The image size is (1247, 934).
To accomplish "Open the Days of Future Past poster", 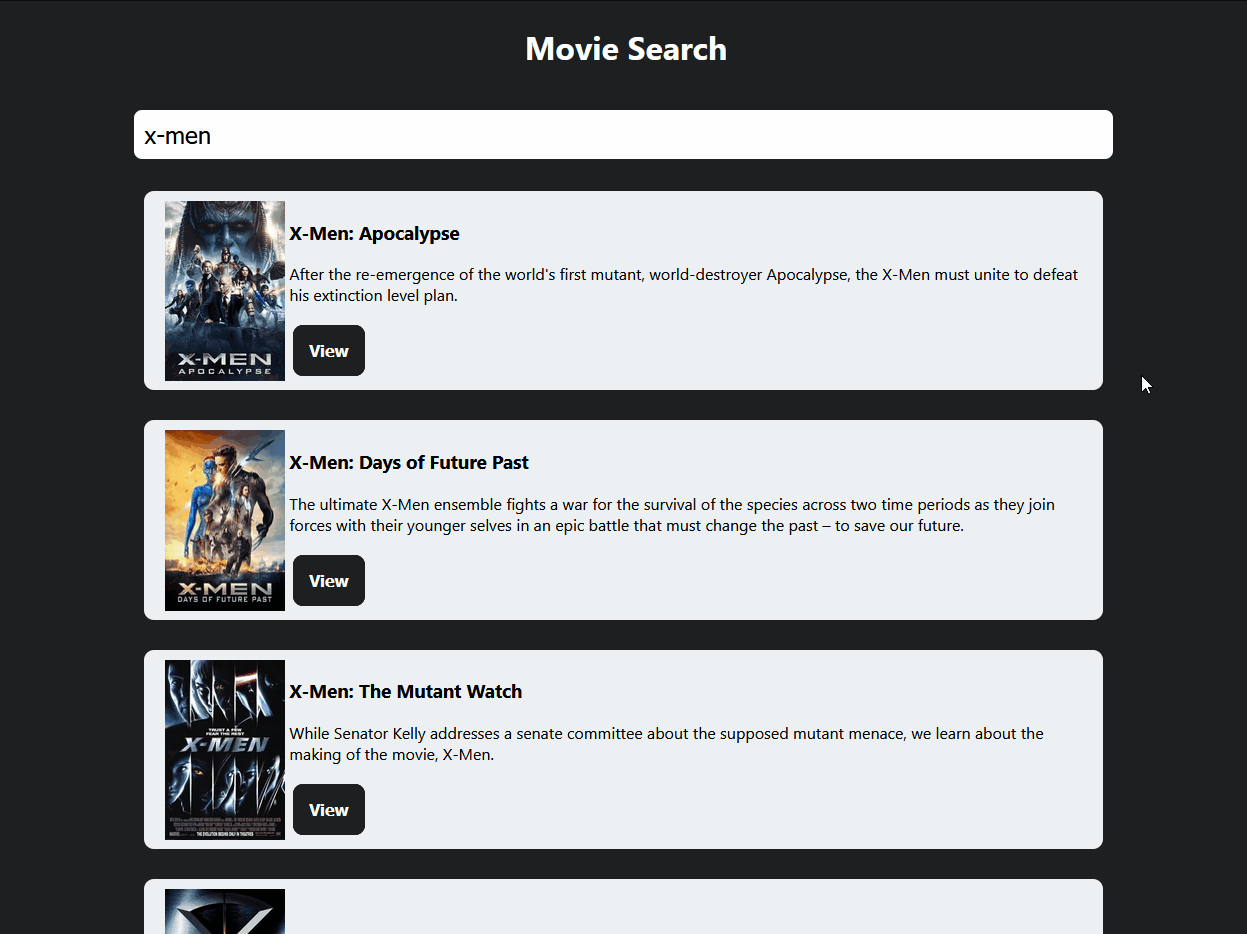I will click(x=225, y=520).
